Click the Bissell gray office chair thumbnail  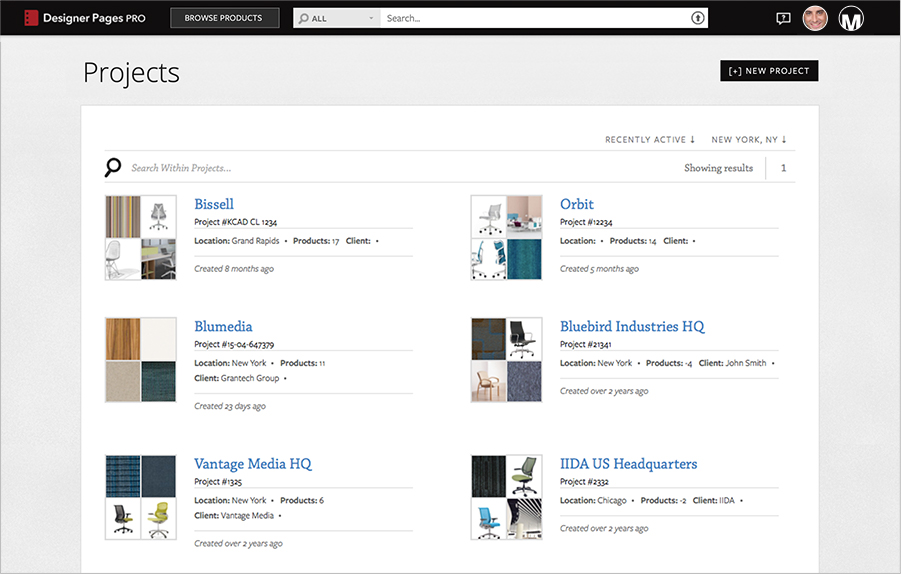coord(159,217)
